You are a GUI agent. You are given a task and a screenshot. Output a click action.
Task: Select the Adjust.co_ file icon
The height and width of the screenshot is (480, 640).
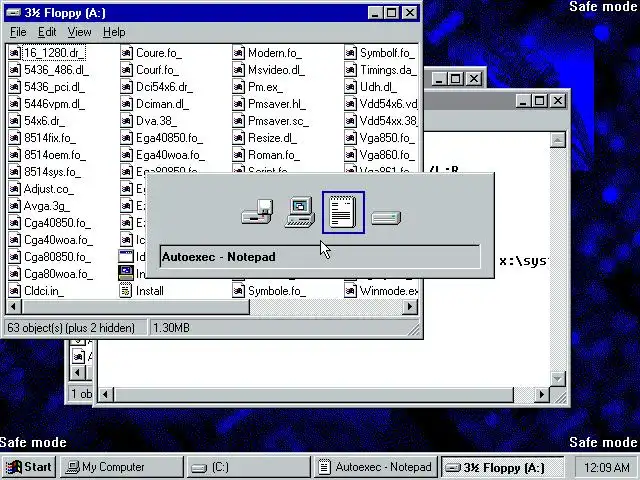[14, 189]
